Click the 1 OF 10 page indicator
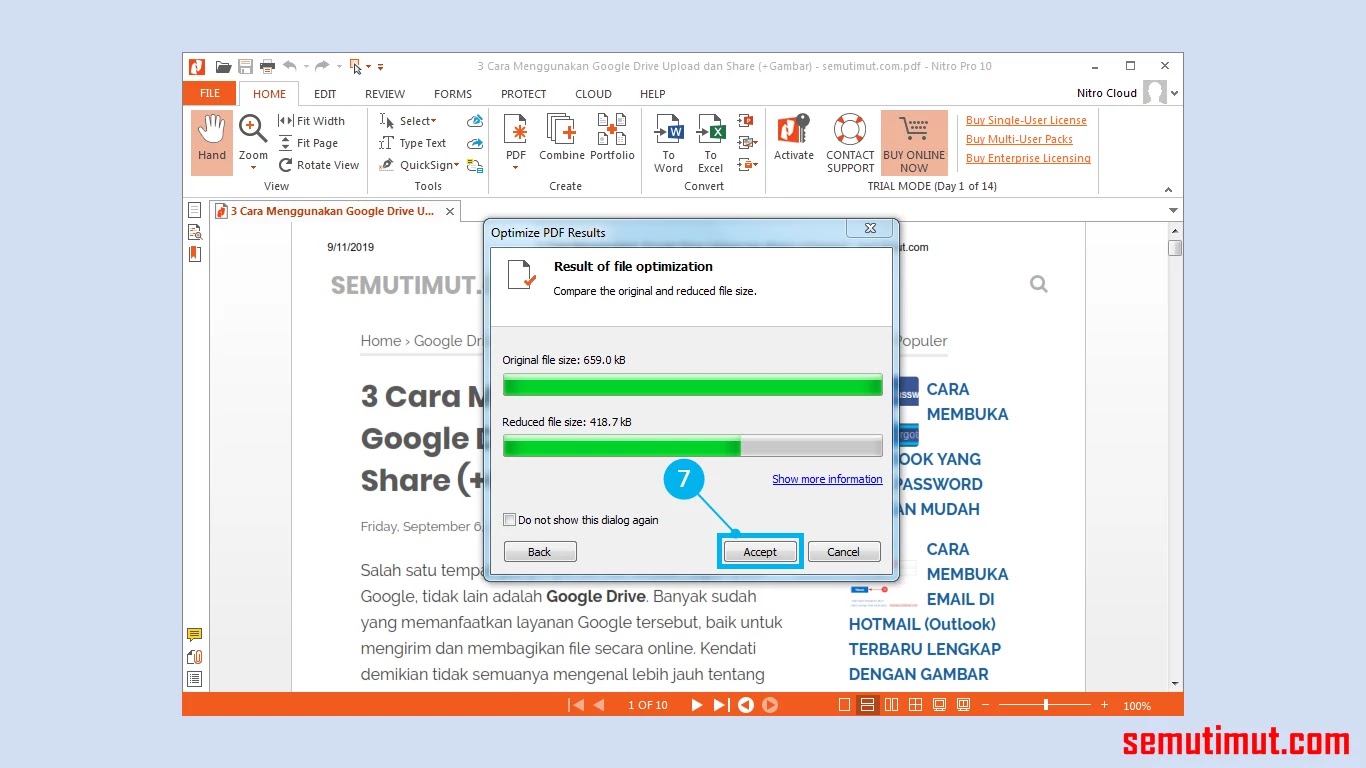This screenshot has height=768, width=1366. pyautogui.click(x=648, y=705)
